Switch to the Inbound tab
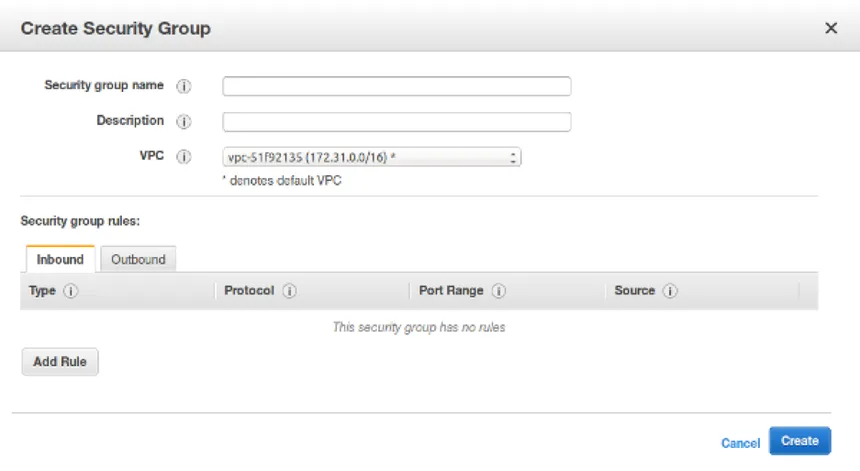The width and height of the screenshot is (860, 471). tap(60, 259)
